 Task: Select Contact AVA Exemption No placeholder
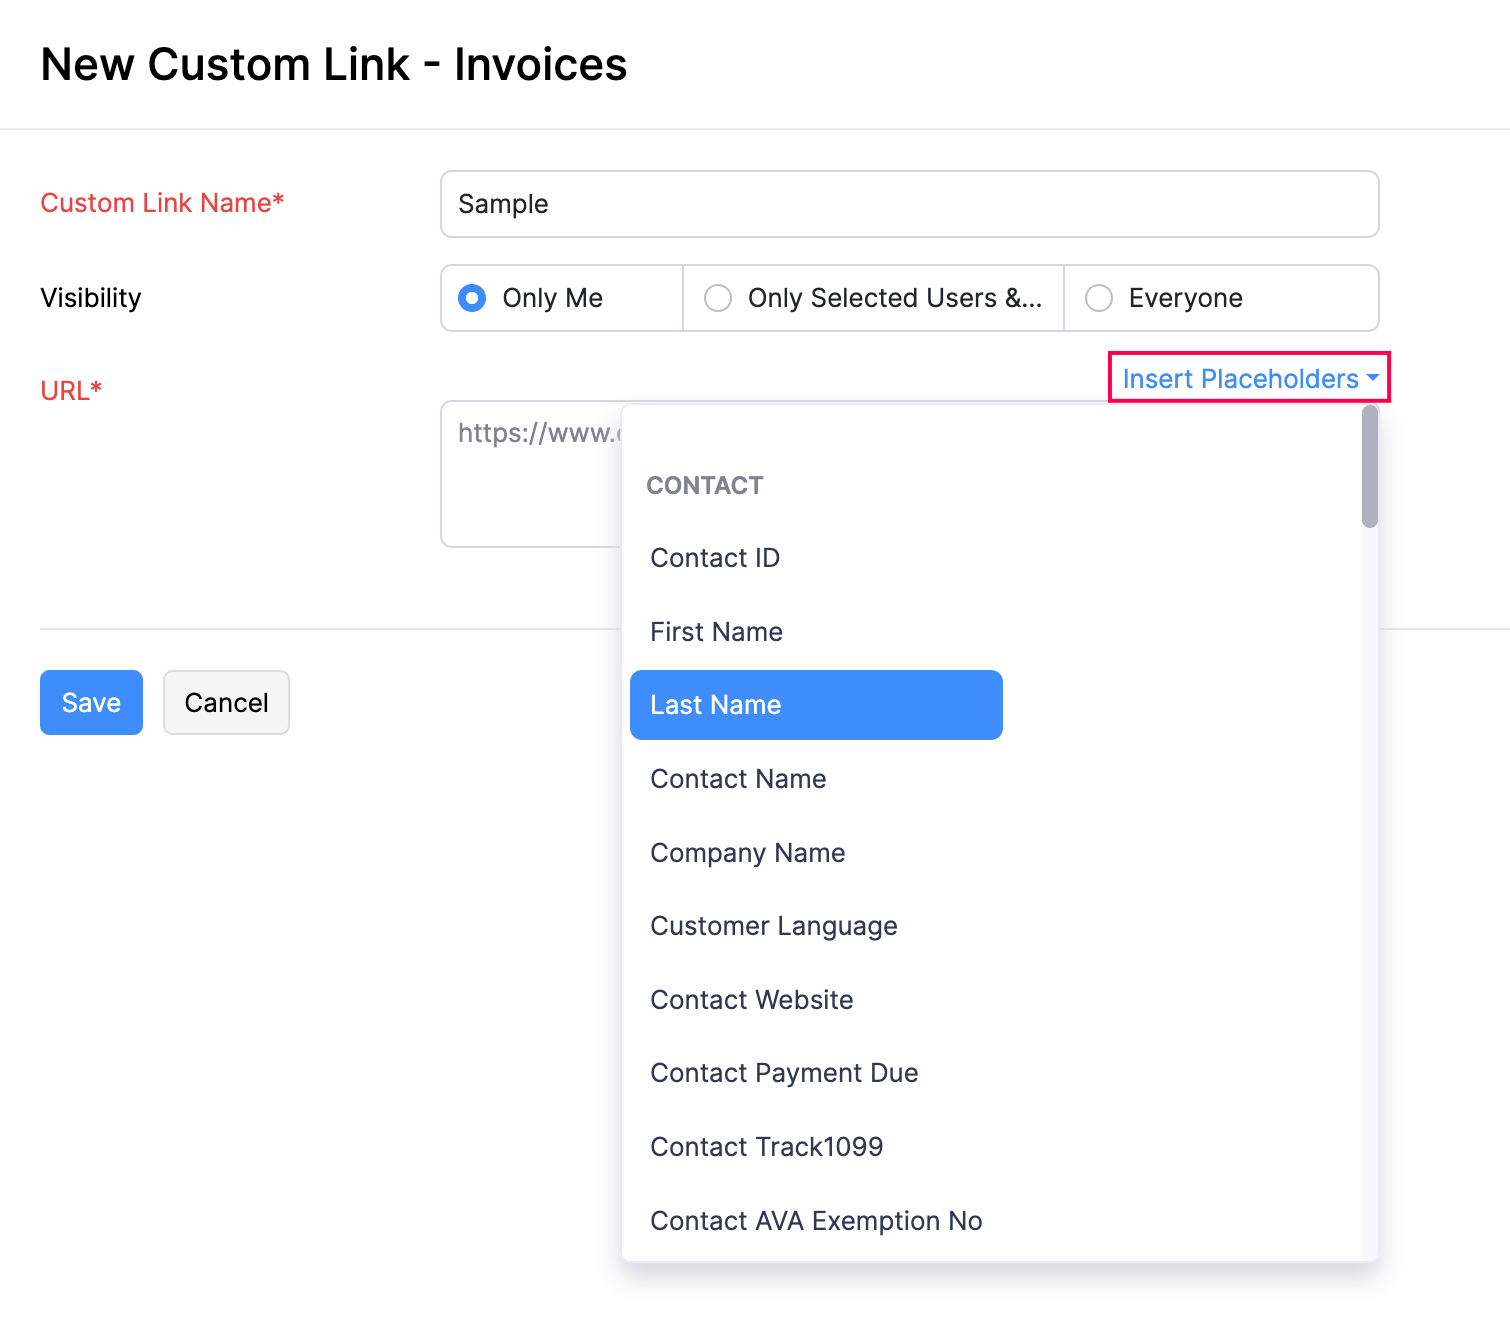pos(816,1220)
